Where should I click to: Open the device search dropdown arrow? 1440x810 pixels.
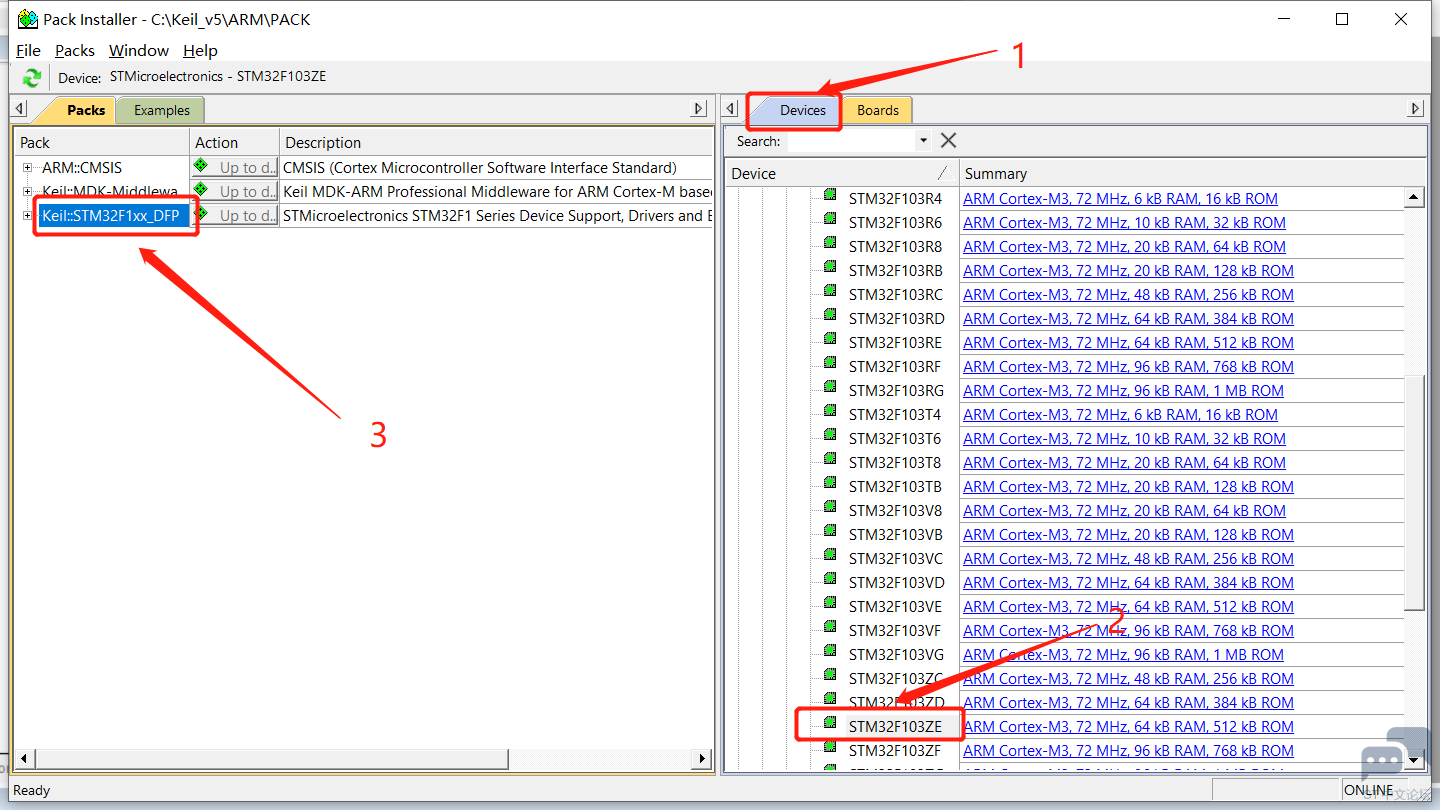(x=923, y=141)
